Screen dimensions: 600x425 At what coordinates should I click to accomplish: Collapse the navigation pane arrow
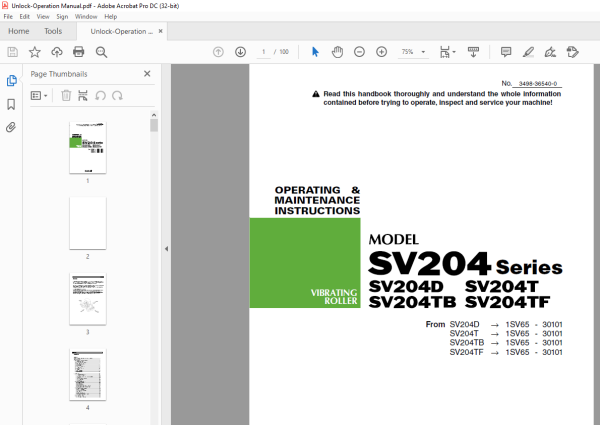166,249
